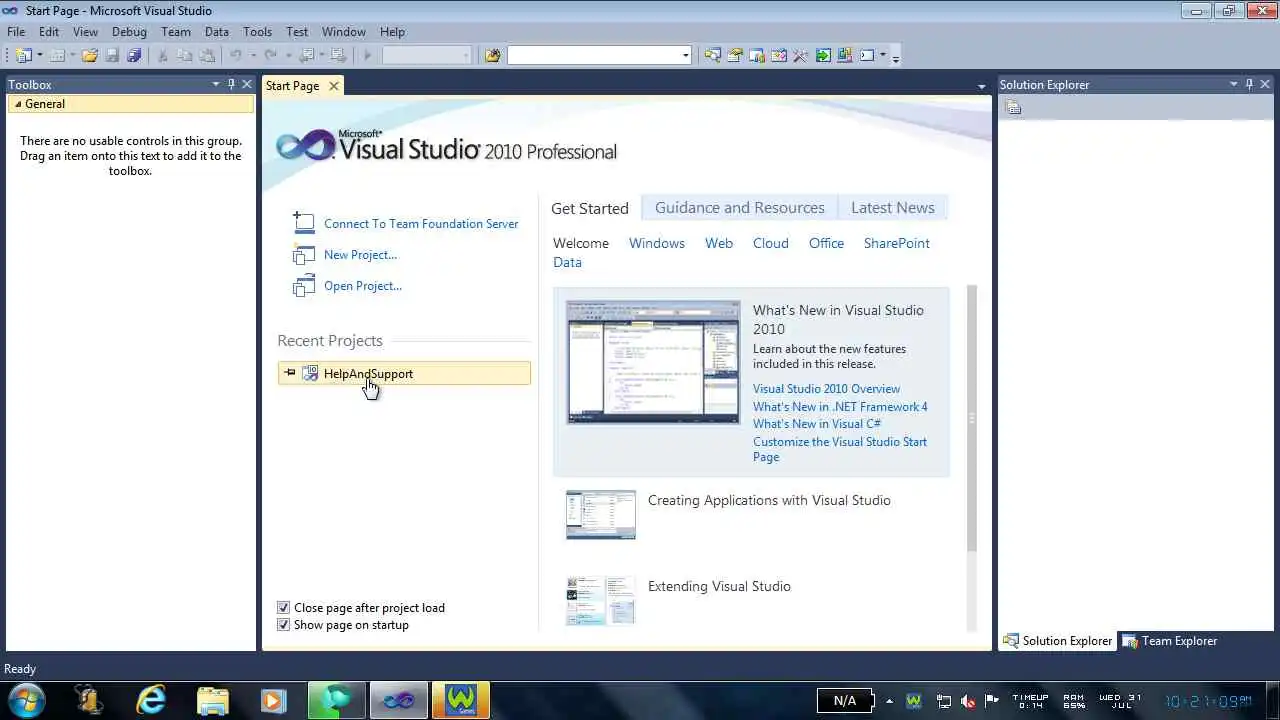Viewport: 1280px width, 720px height.
Task: Open Connect To Team Foundation Server link
Action: pyautogui.click(x=421, y=224)
